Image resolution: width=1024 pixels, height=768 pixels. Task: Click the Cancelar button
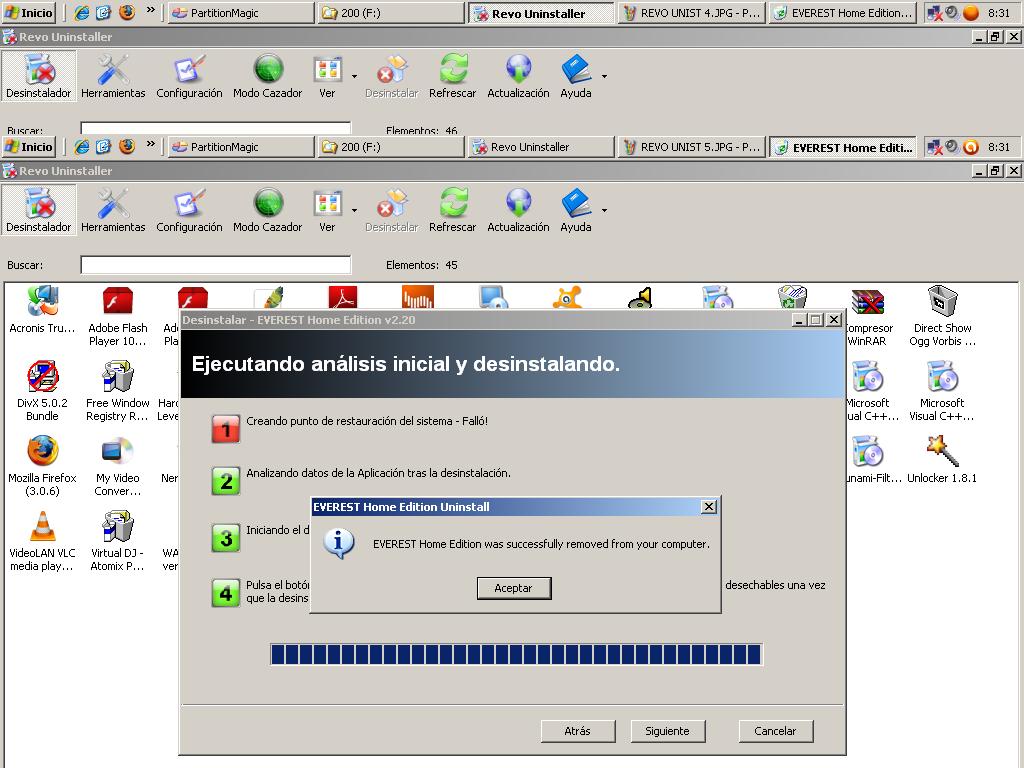776,731
